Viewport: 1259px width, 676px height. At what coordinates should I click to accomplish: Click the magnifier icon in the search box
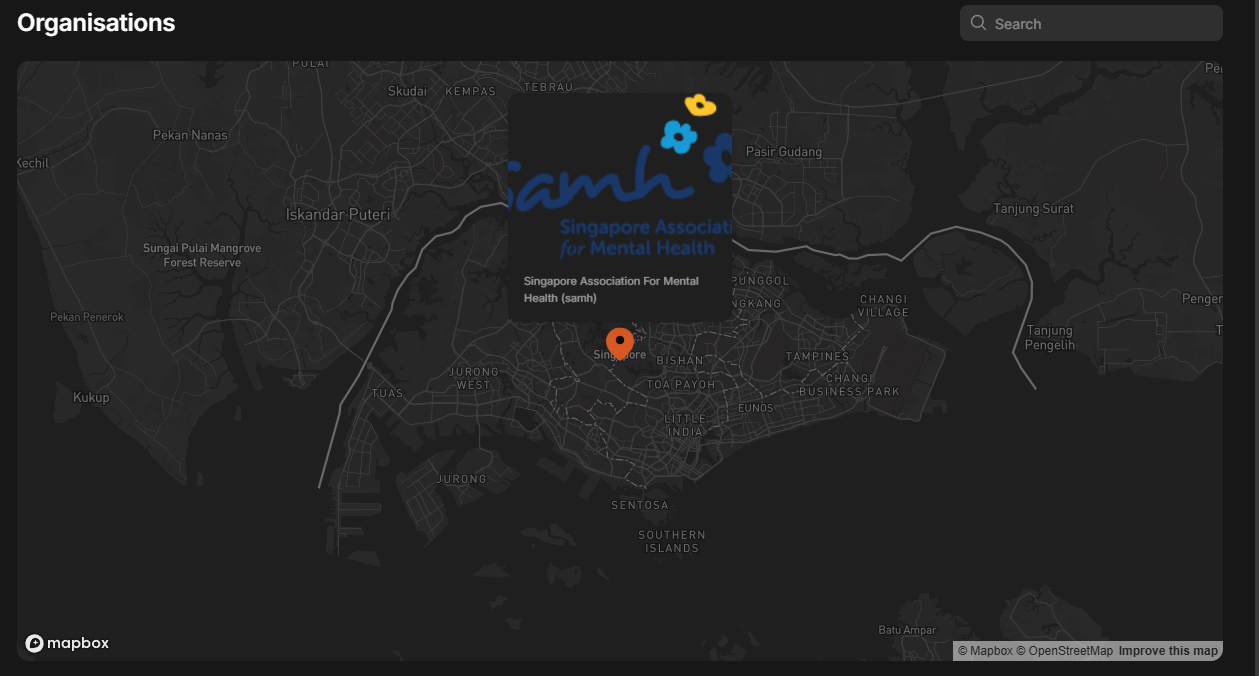[x=978, y=23]
